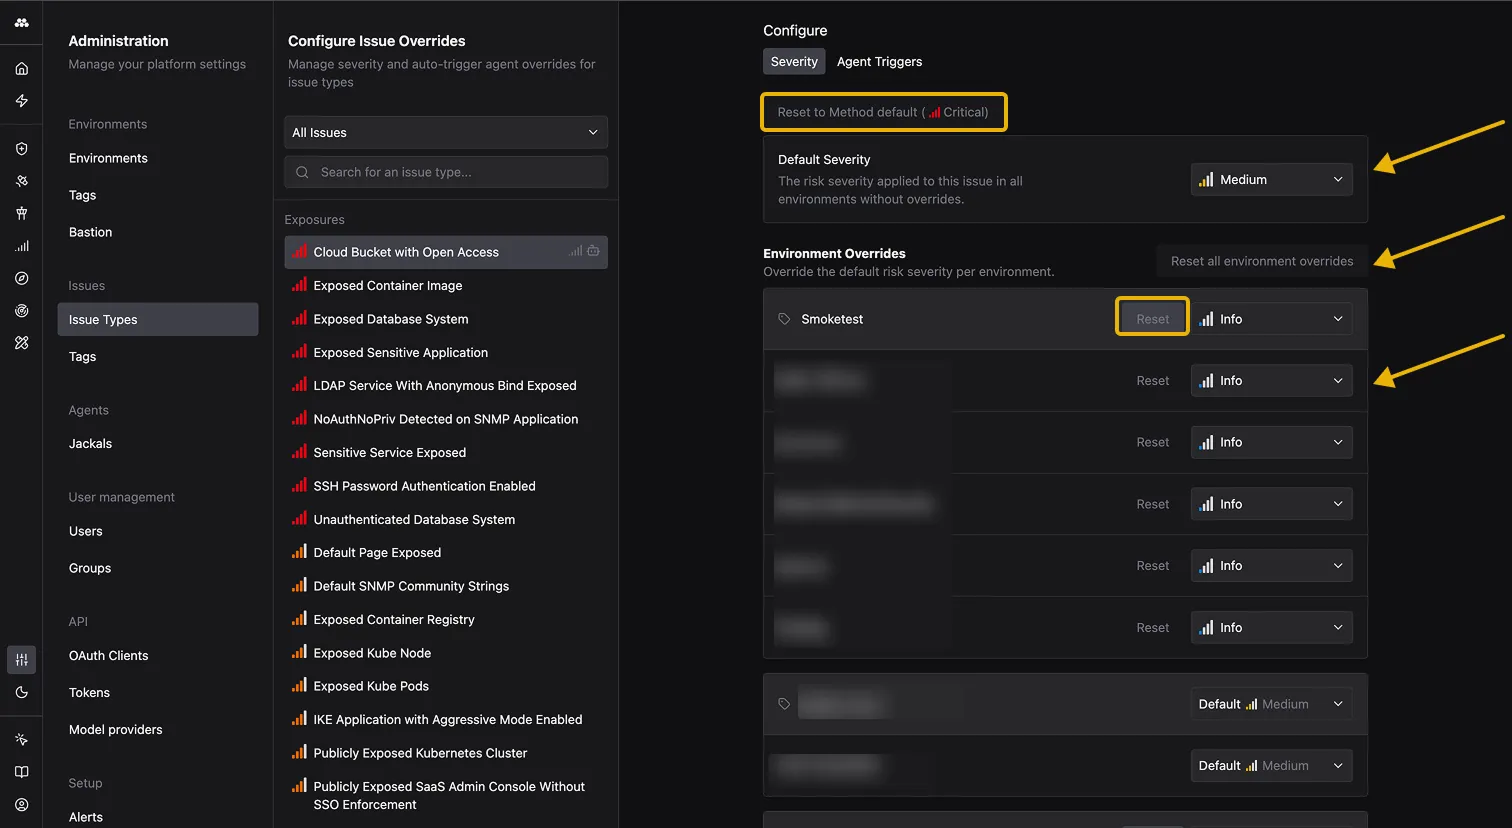Open the compass icon in the left rail
The height and width of the screenshot is (828, 1512).
(x=21, y=278)
